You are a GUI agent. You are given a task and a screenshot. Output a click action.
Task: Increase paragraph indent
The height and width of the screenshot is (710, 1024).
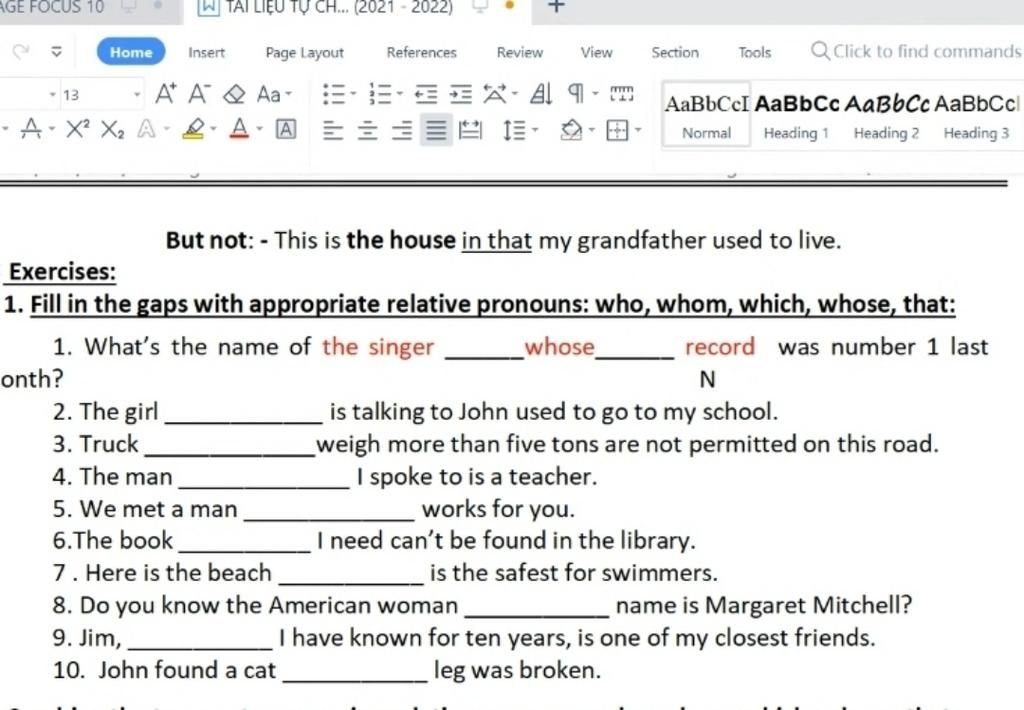click(460, 94)
